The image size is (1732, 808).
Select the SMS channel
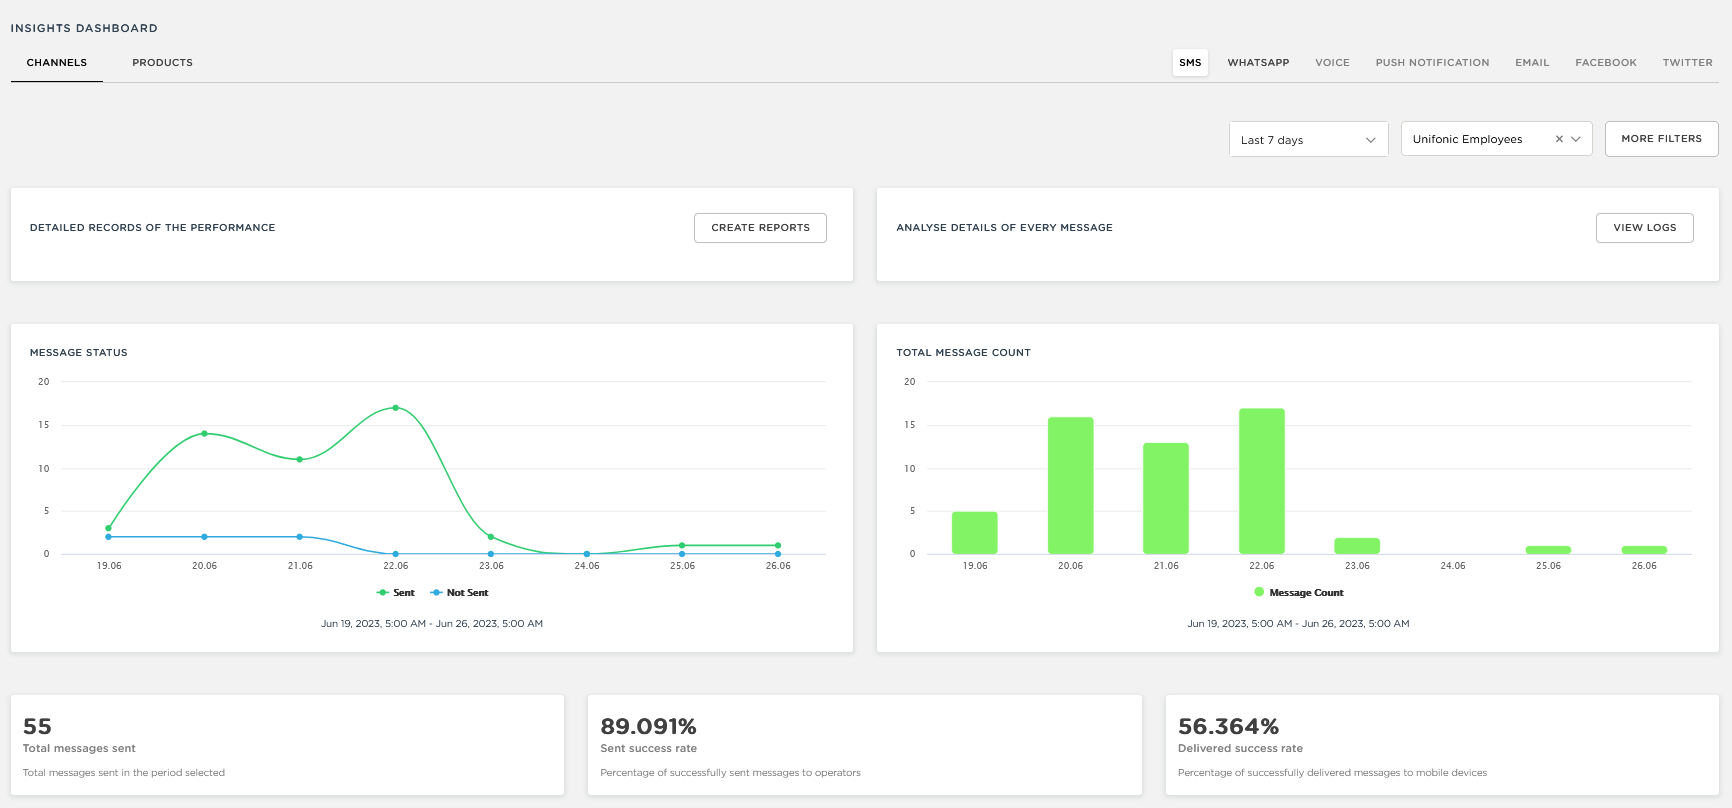pos(1190,63)
